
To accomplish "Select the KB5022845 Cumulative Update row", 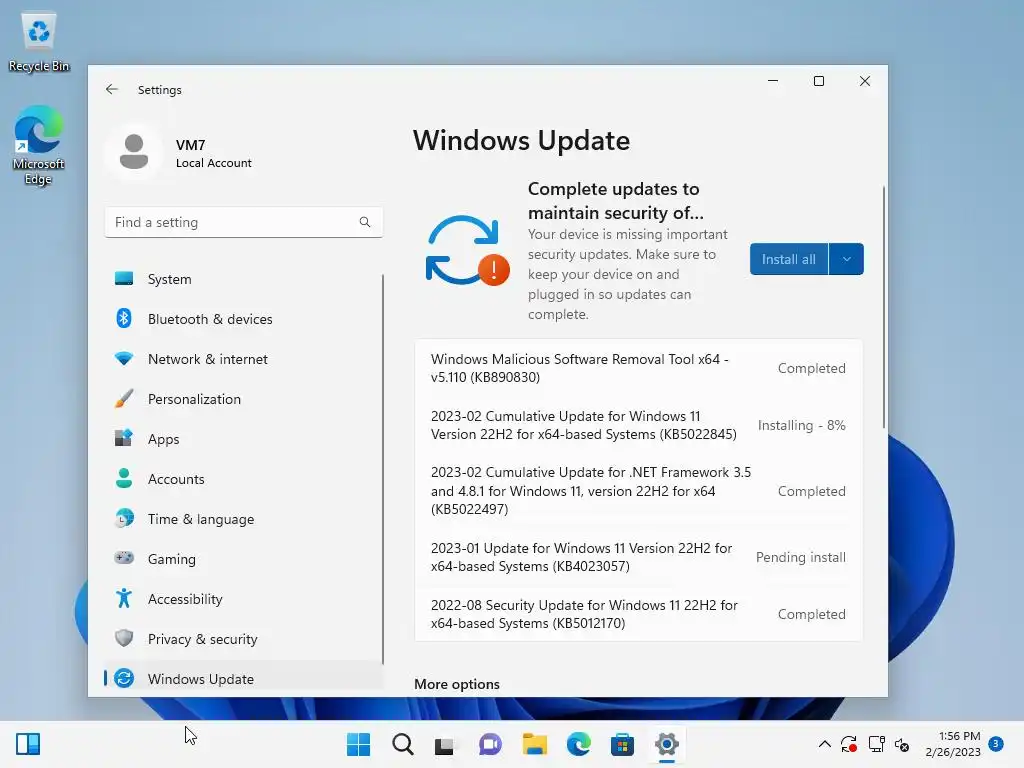I will (639, 425).
